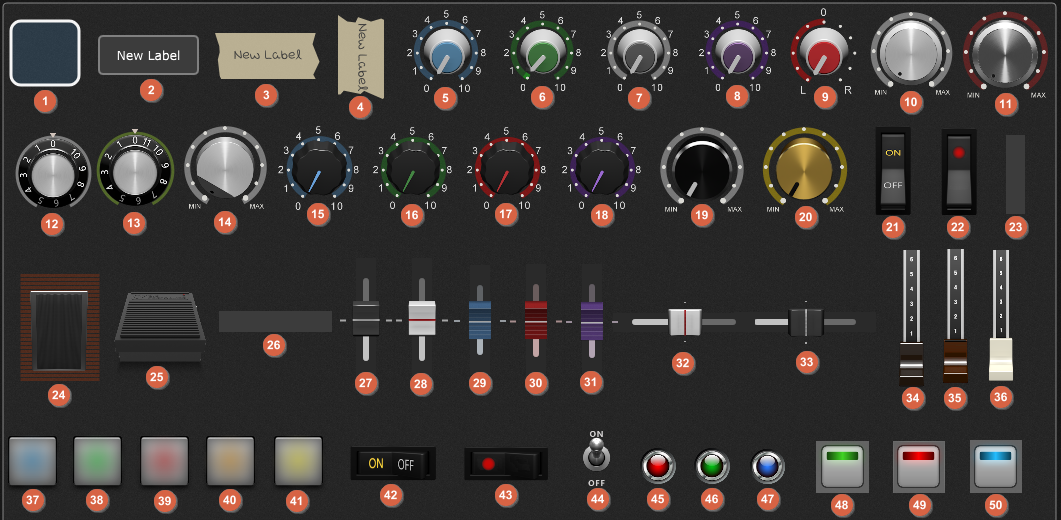Select the wah pedal with red brick frame
The image size is (1061, 520).
tap(60, 328)
